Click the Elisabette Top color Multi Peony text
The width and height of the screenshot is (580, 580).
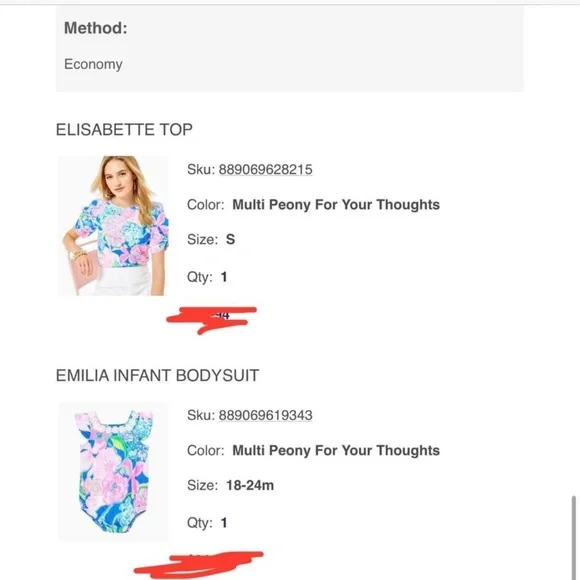[336, 205]
